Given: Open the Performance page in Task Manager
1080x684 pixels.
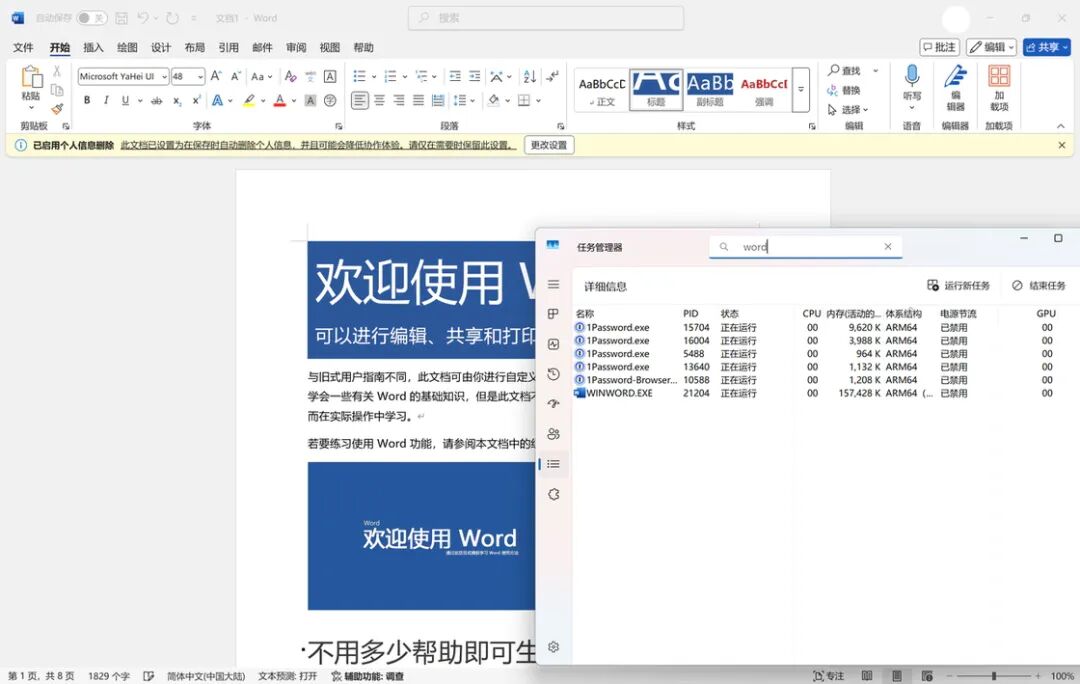Looking at the screenshot, I should 554,344.
